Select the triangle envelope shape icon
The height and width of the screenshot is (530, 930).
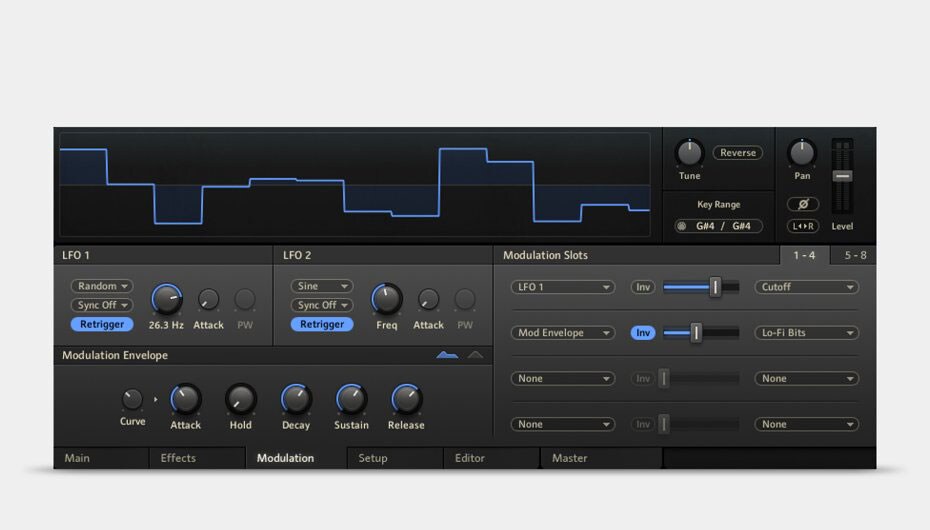point(475,355)
